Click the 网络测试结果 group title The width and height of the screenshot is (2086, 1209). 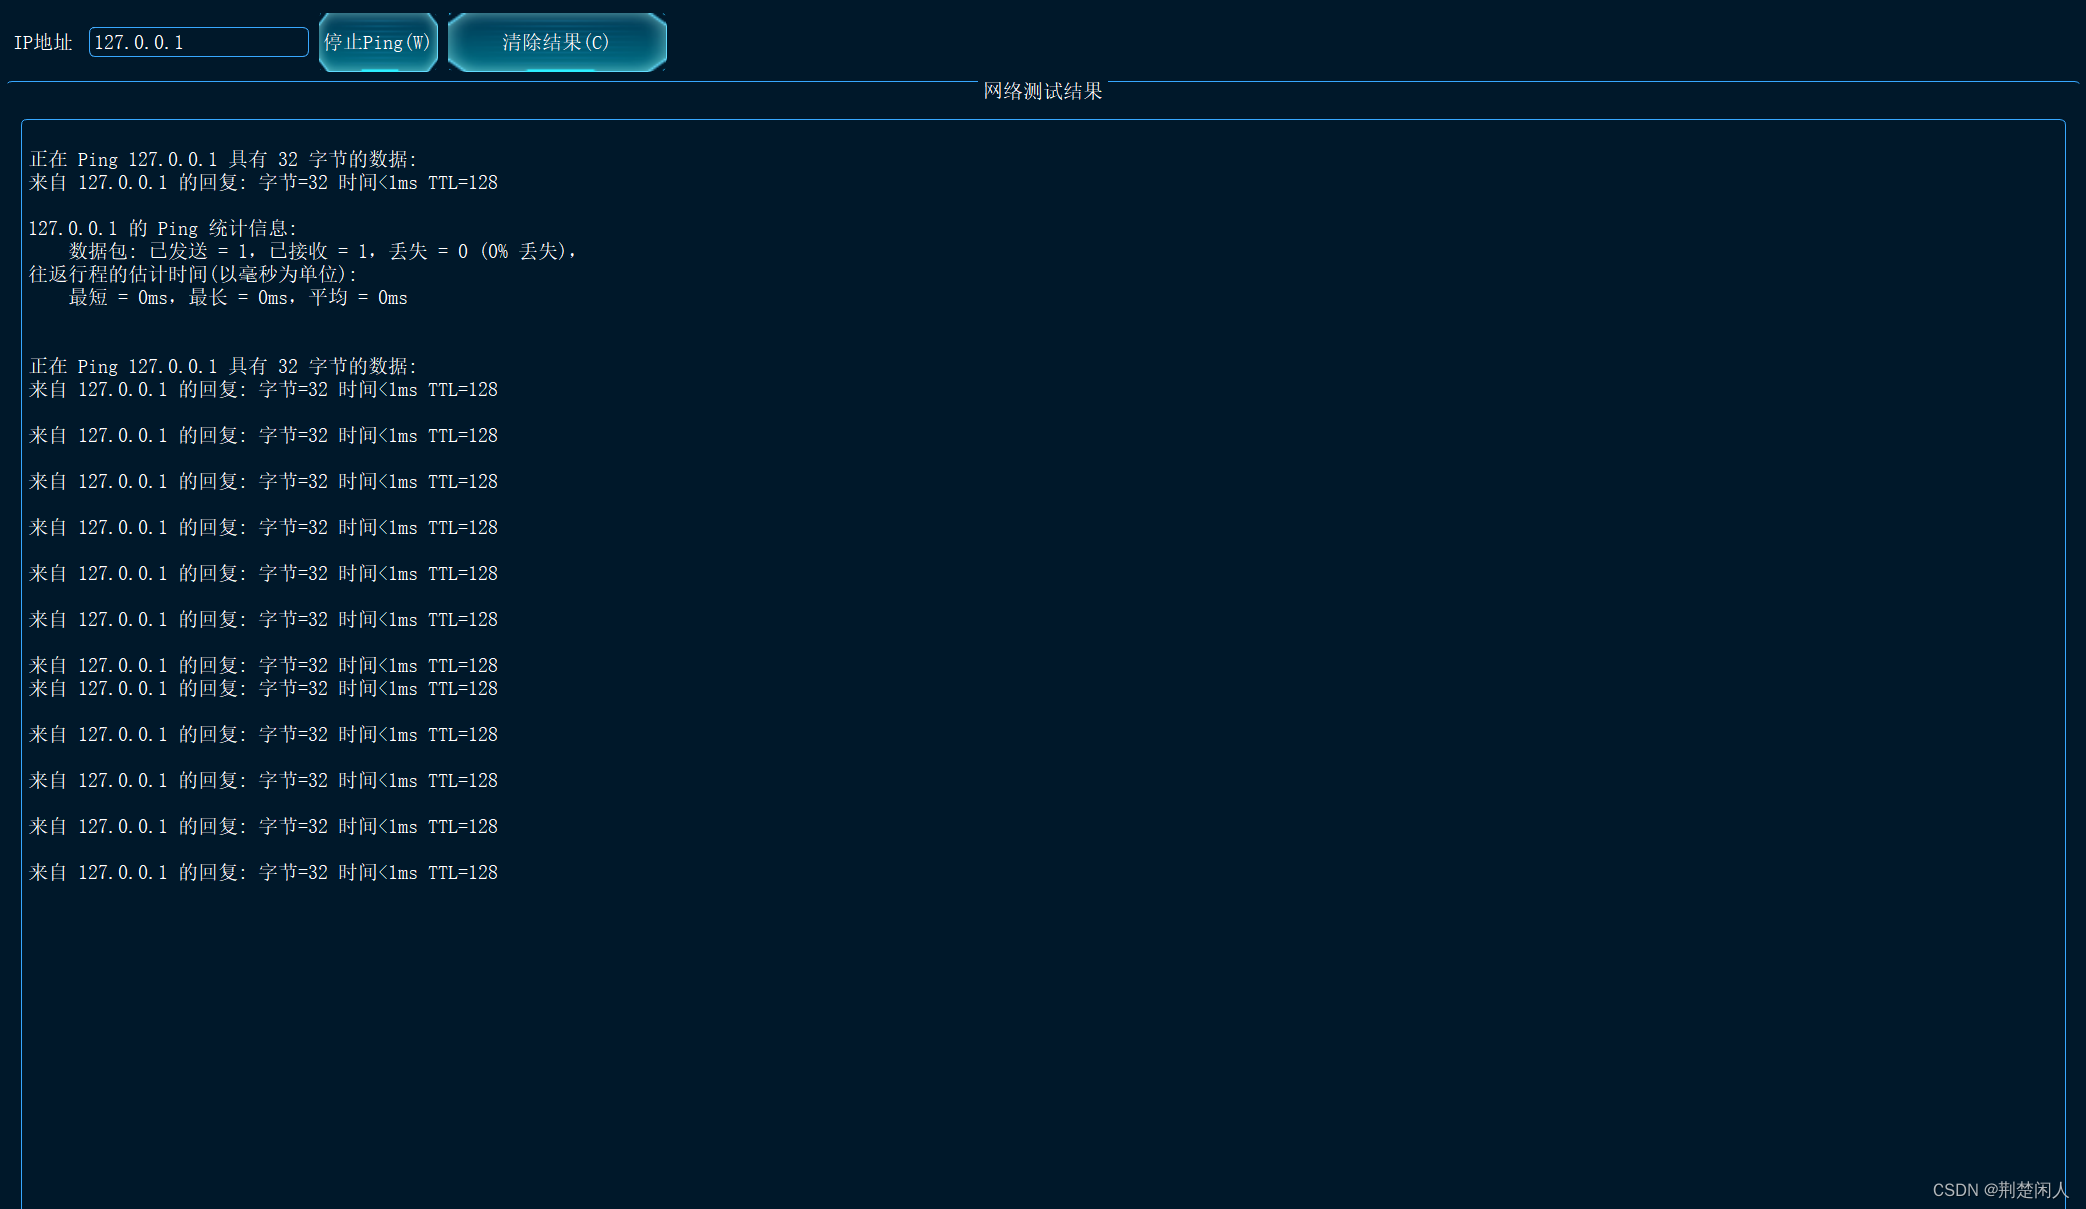[1043, 91]
